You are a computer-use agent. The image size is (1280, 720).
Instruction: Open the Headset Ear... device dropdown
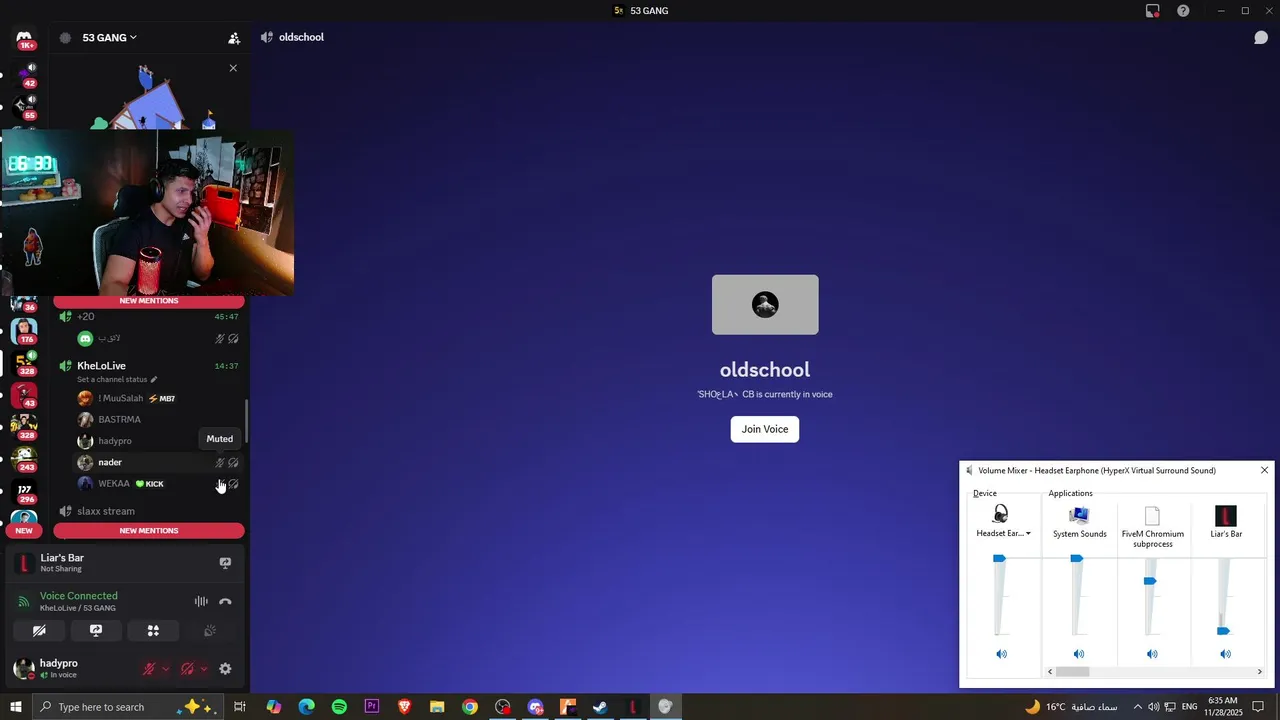[1003, 533]
